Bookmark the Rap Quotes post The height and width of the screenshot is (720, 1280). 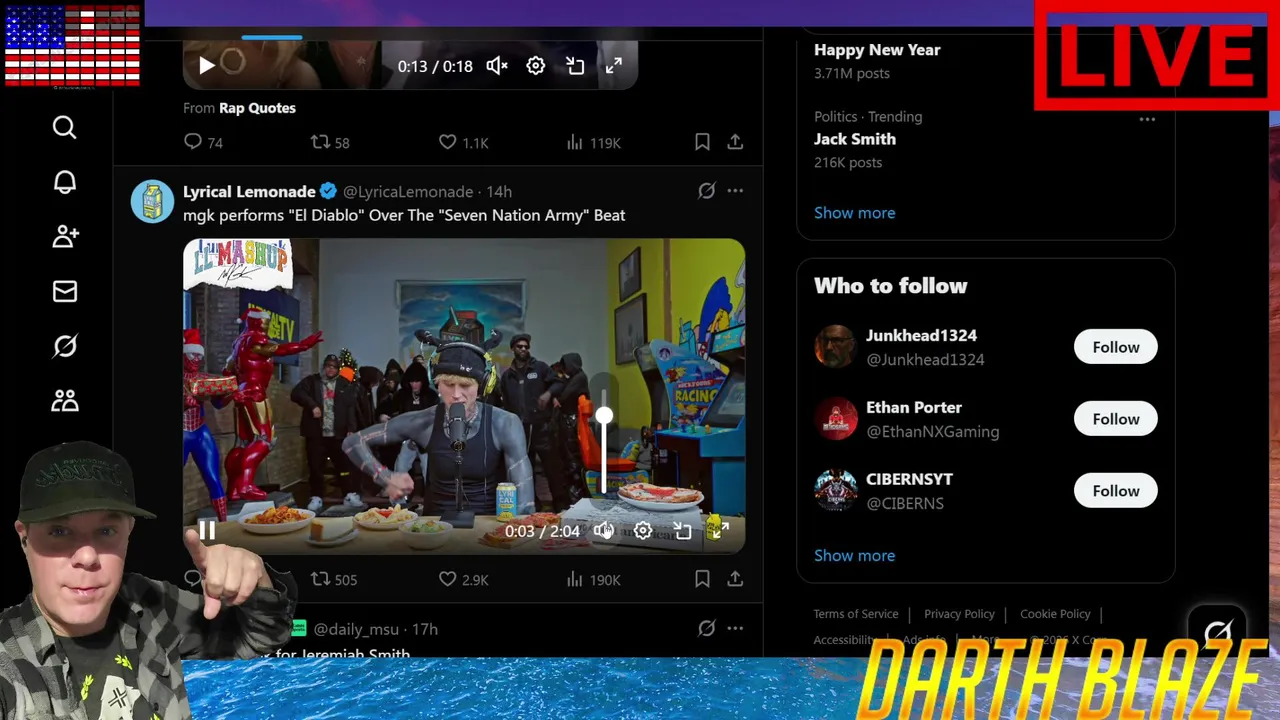(x=702, y=143)
